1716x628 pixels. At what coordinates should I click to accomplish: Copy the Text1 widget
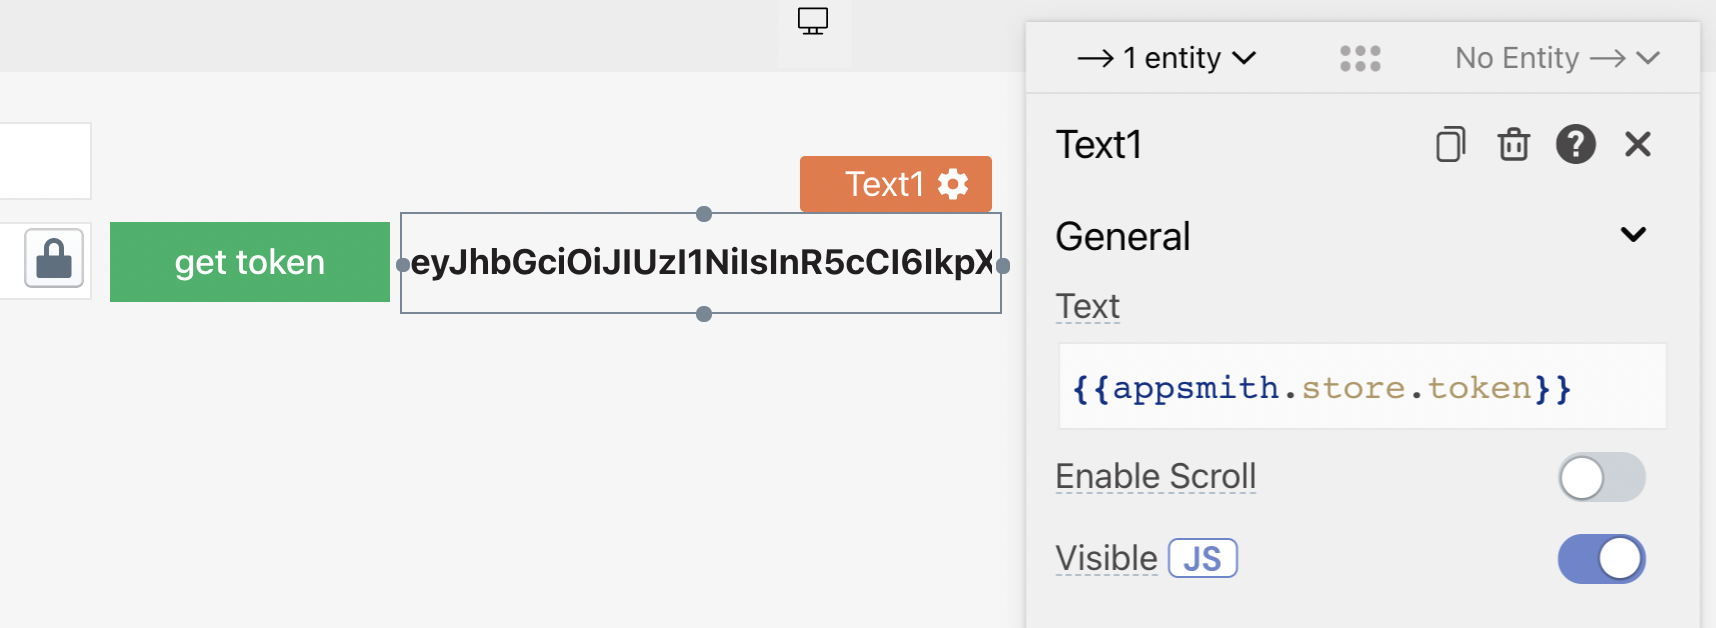(x=1450, y=145)
